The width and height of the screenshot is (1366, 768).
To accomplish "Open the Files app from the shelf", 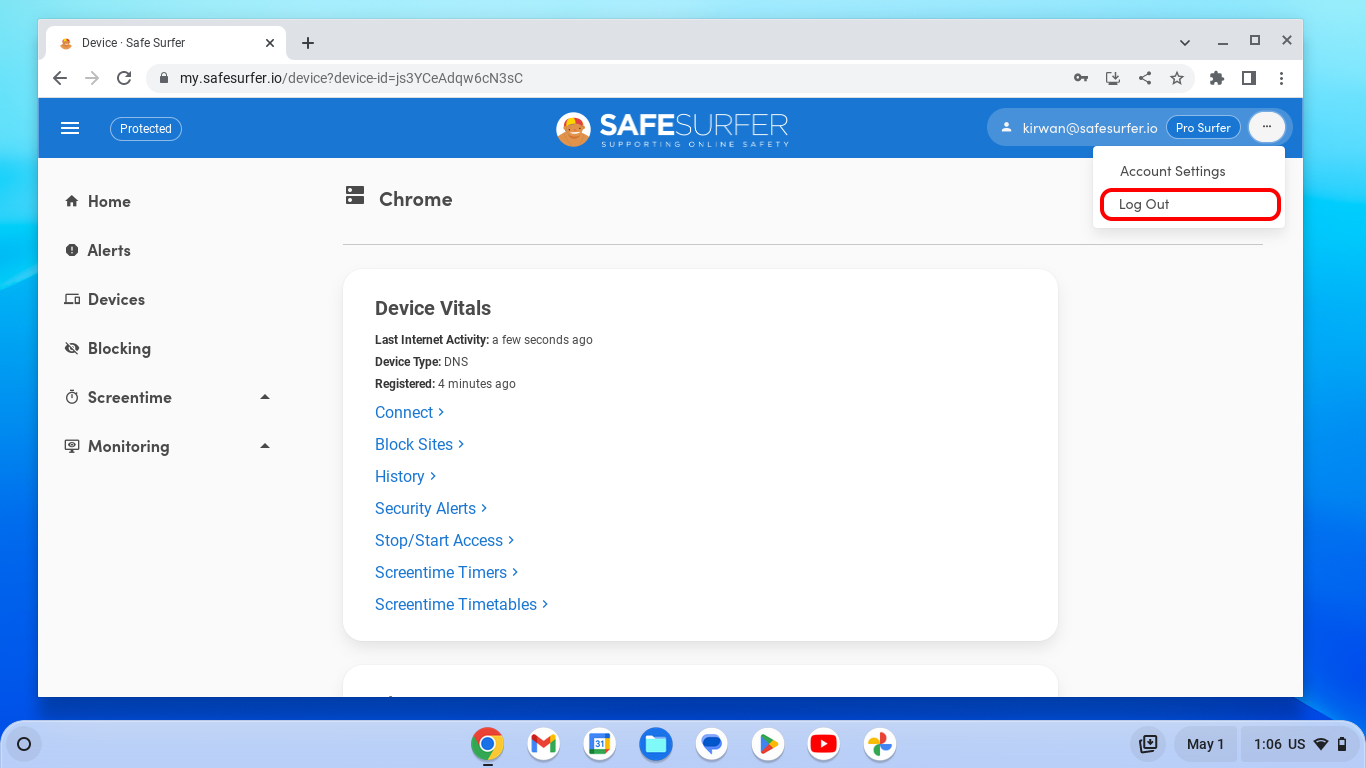I will [x=656, y=744].
